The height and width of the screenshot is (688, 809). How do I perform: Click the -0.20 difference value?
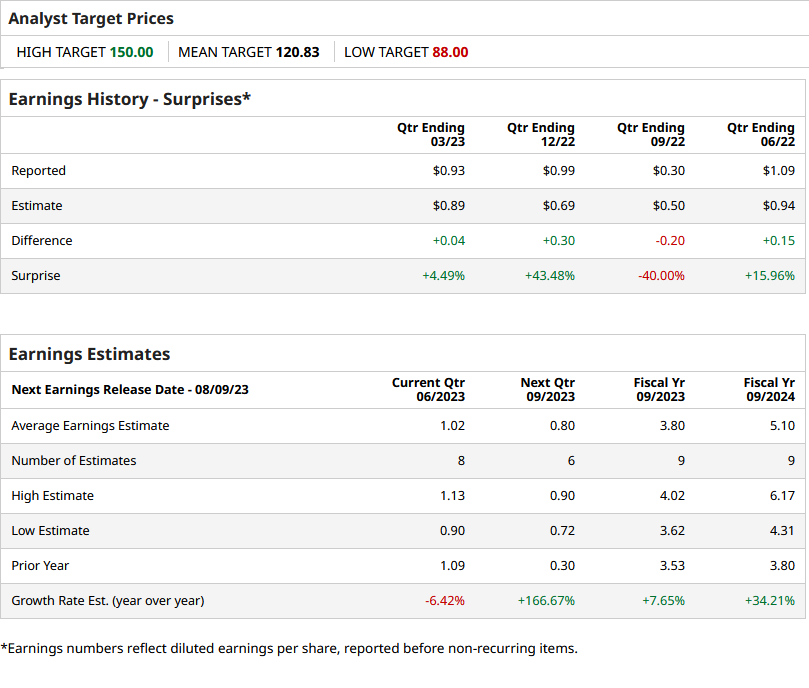click(670, 241)
